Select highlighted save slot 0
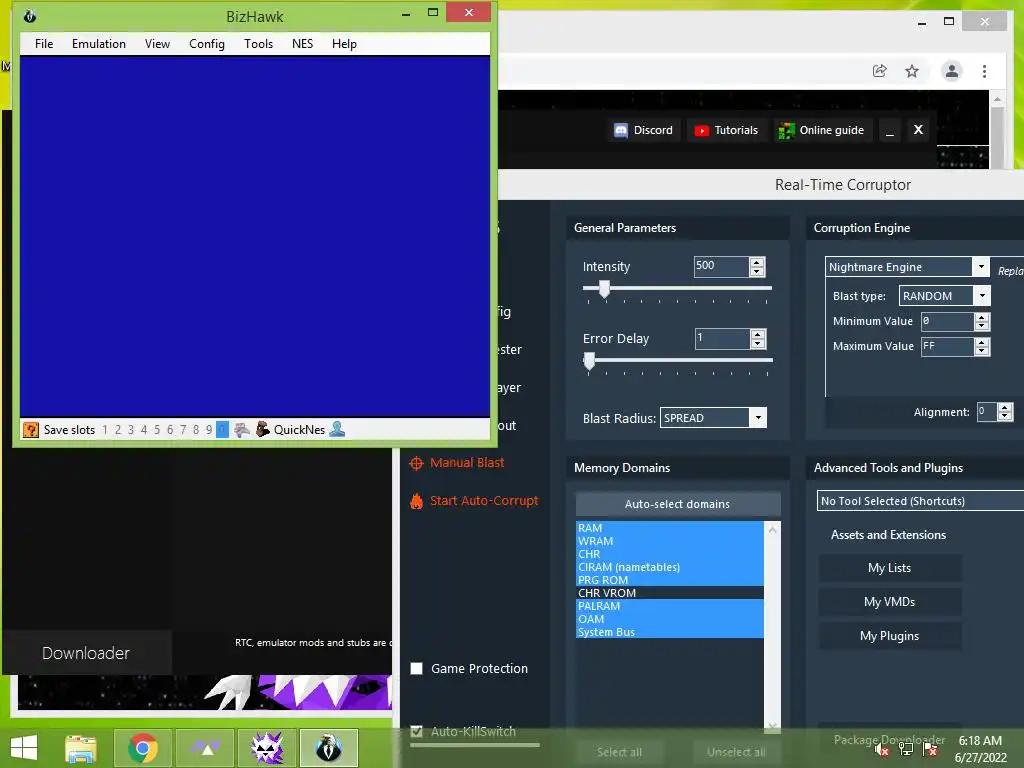1024x768 pixels. [222, 430]
